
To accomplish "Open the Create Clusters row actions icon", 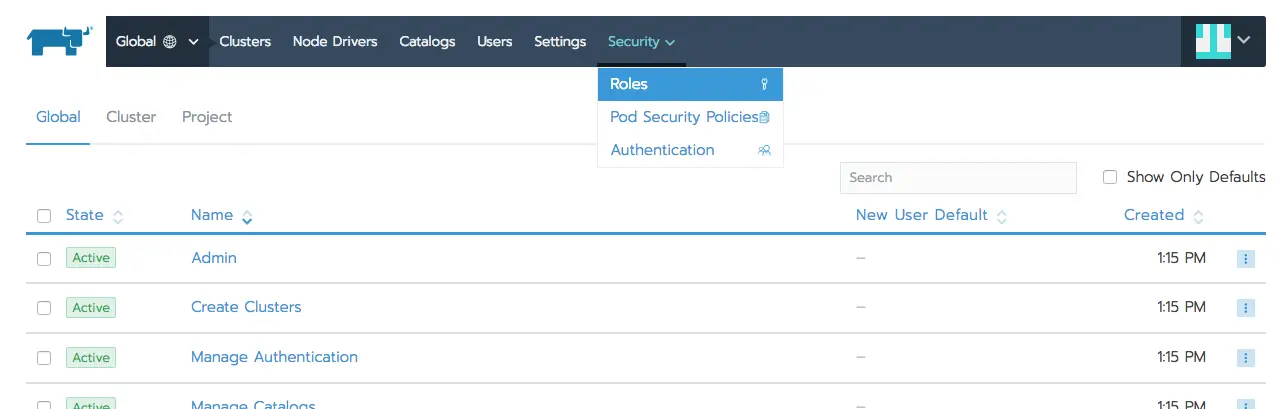I will tap(1245, 307).
